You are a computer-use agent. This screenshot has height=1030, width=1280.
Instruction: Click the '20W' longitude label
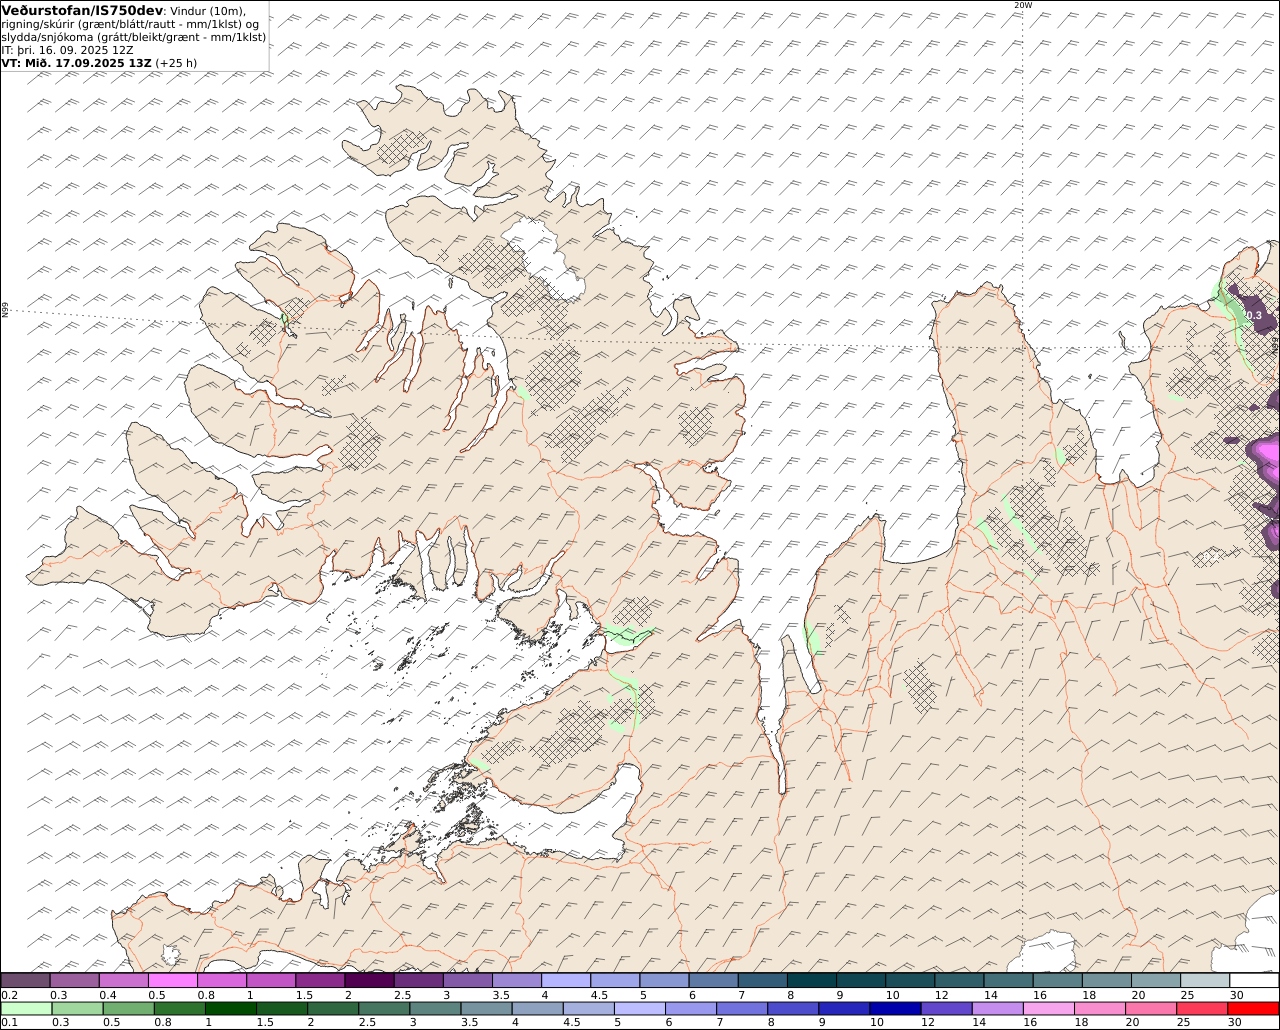coord(1022,5)
